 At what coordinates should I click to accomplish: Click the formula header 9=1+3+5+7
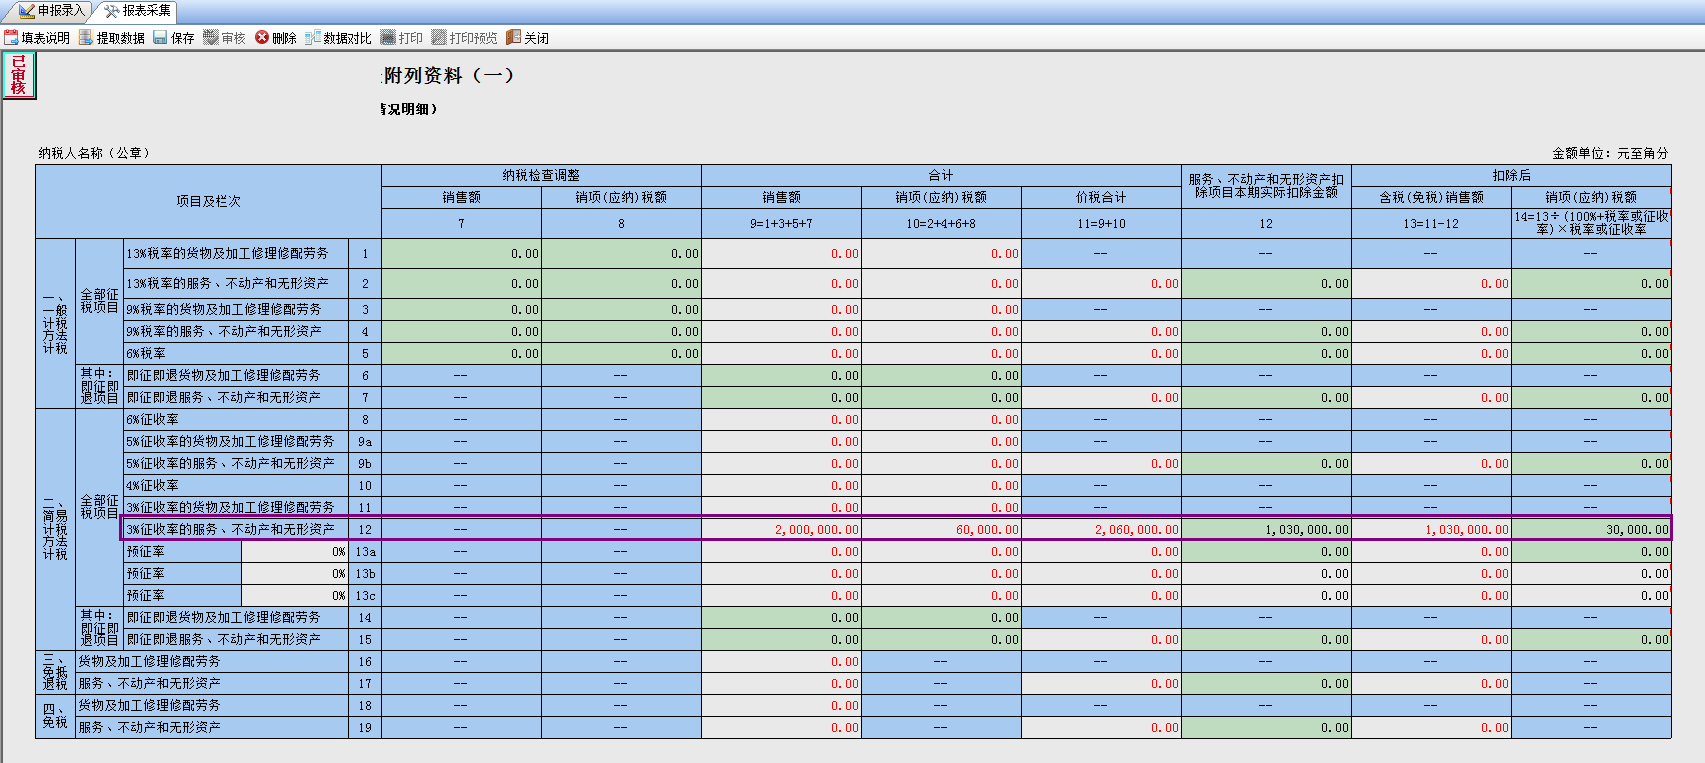coord(781,223)
